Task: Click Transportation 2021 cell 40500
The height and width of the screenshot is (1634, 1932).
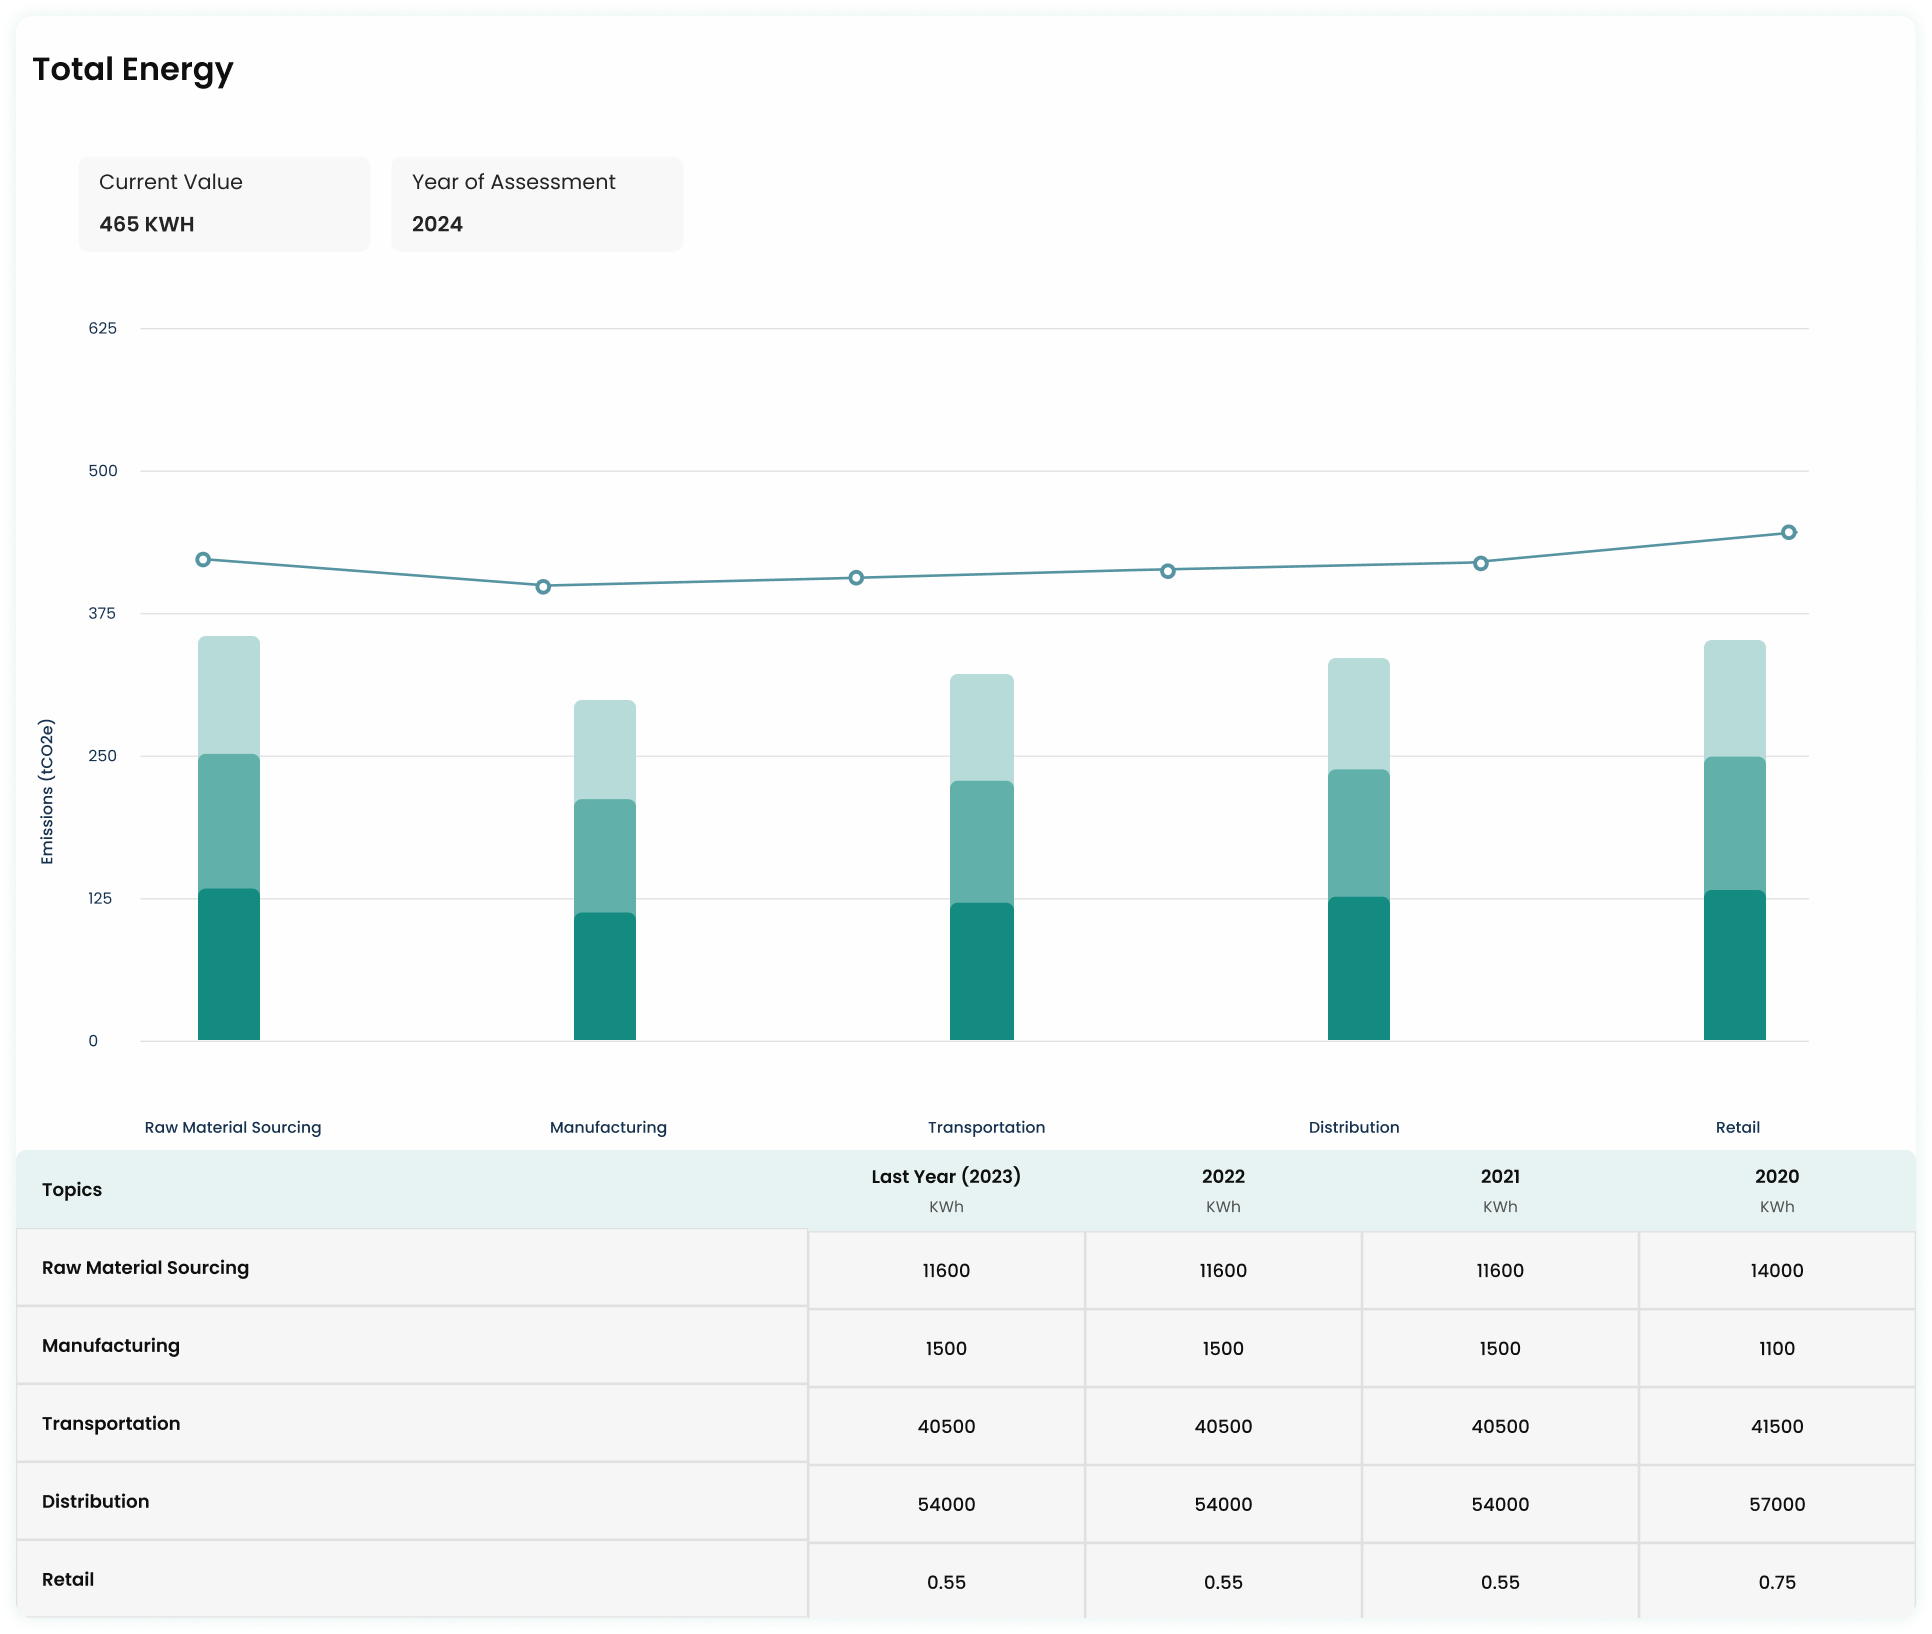Action: 1500,1426
